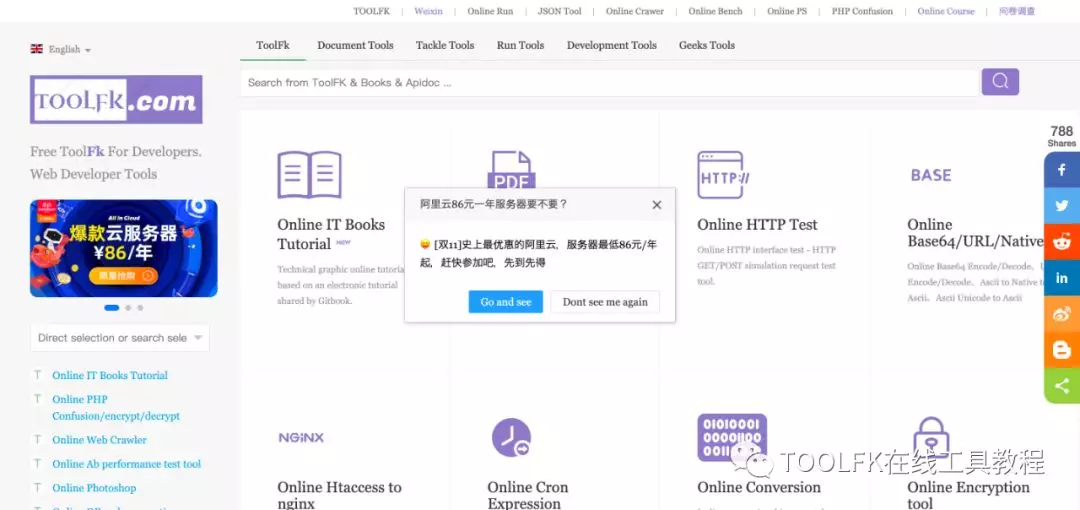Open Weixin link in top bar
This screenshot has height=510, width=1080.
(x=428, y=11)
